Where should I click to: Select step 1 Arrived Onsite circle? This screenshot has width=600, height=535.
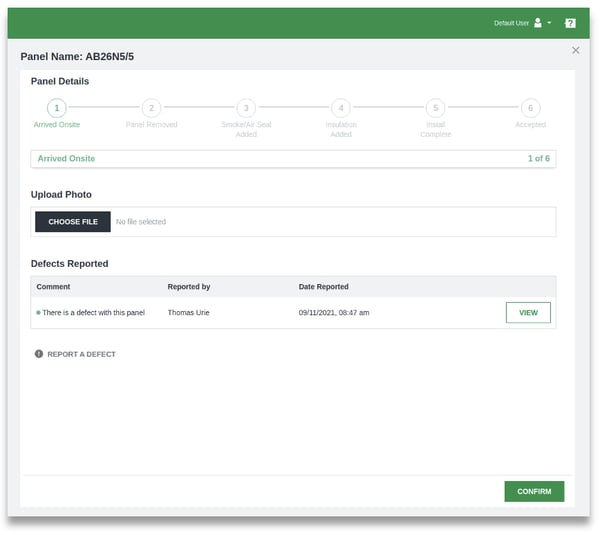click(x=57, y=107)
